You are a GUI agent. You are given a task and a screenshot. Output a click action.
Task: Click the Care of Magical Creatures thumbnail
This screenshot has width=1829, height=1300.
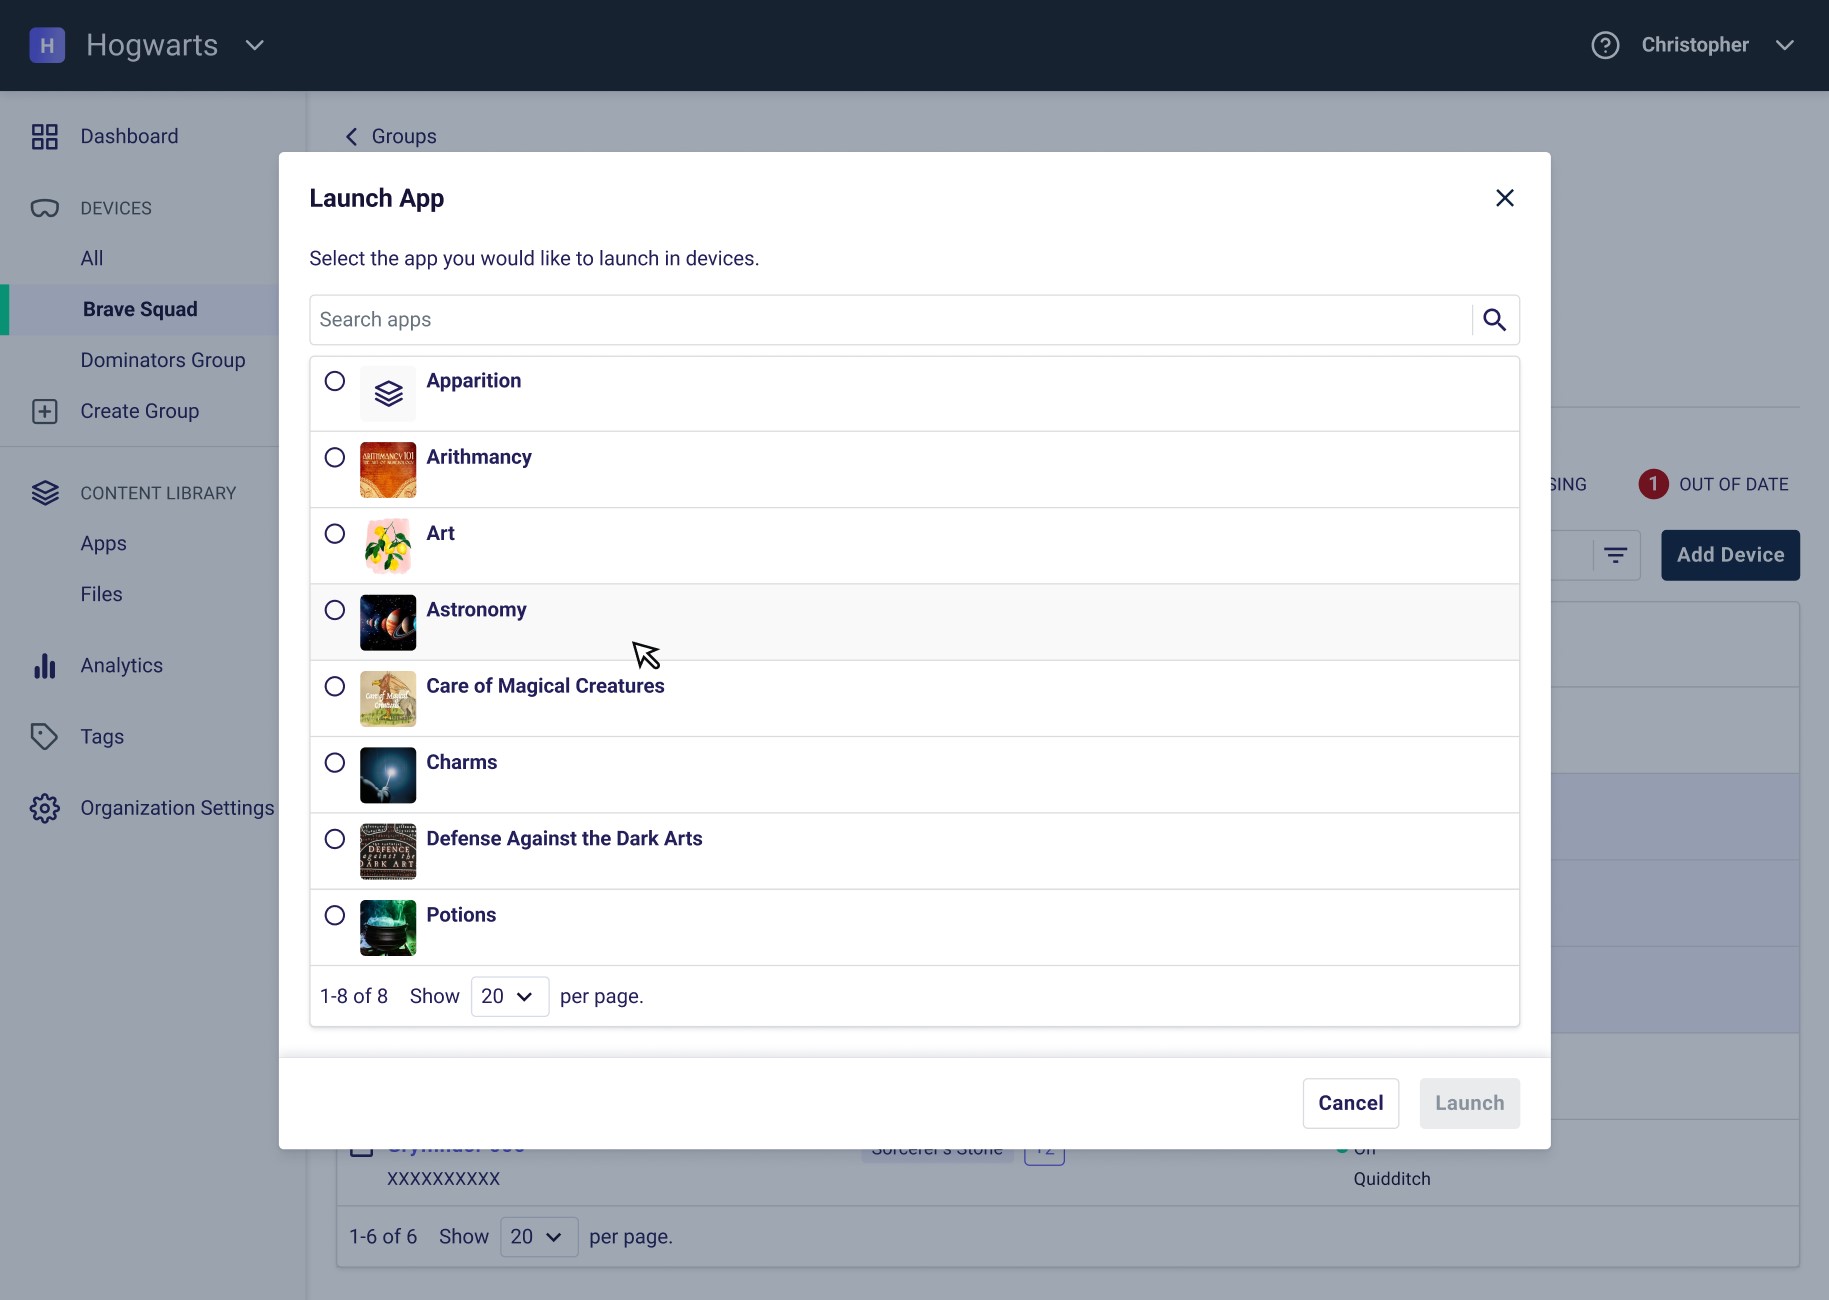(388, 699)
